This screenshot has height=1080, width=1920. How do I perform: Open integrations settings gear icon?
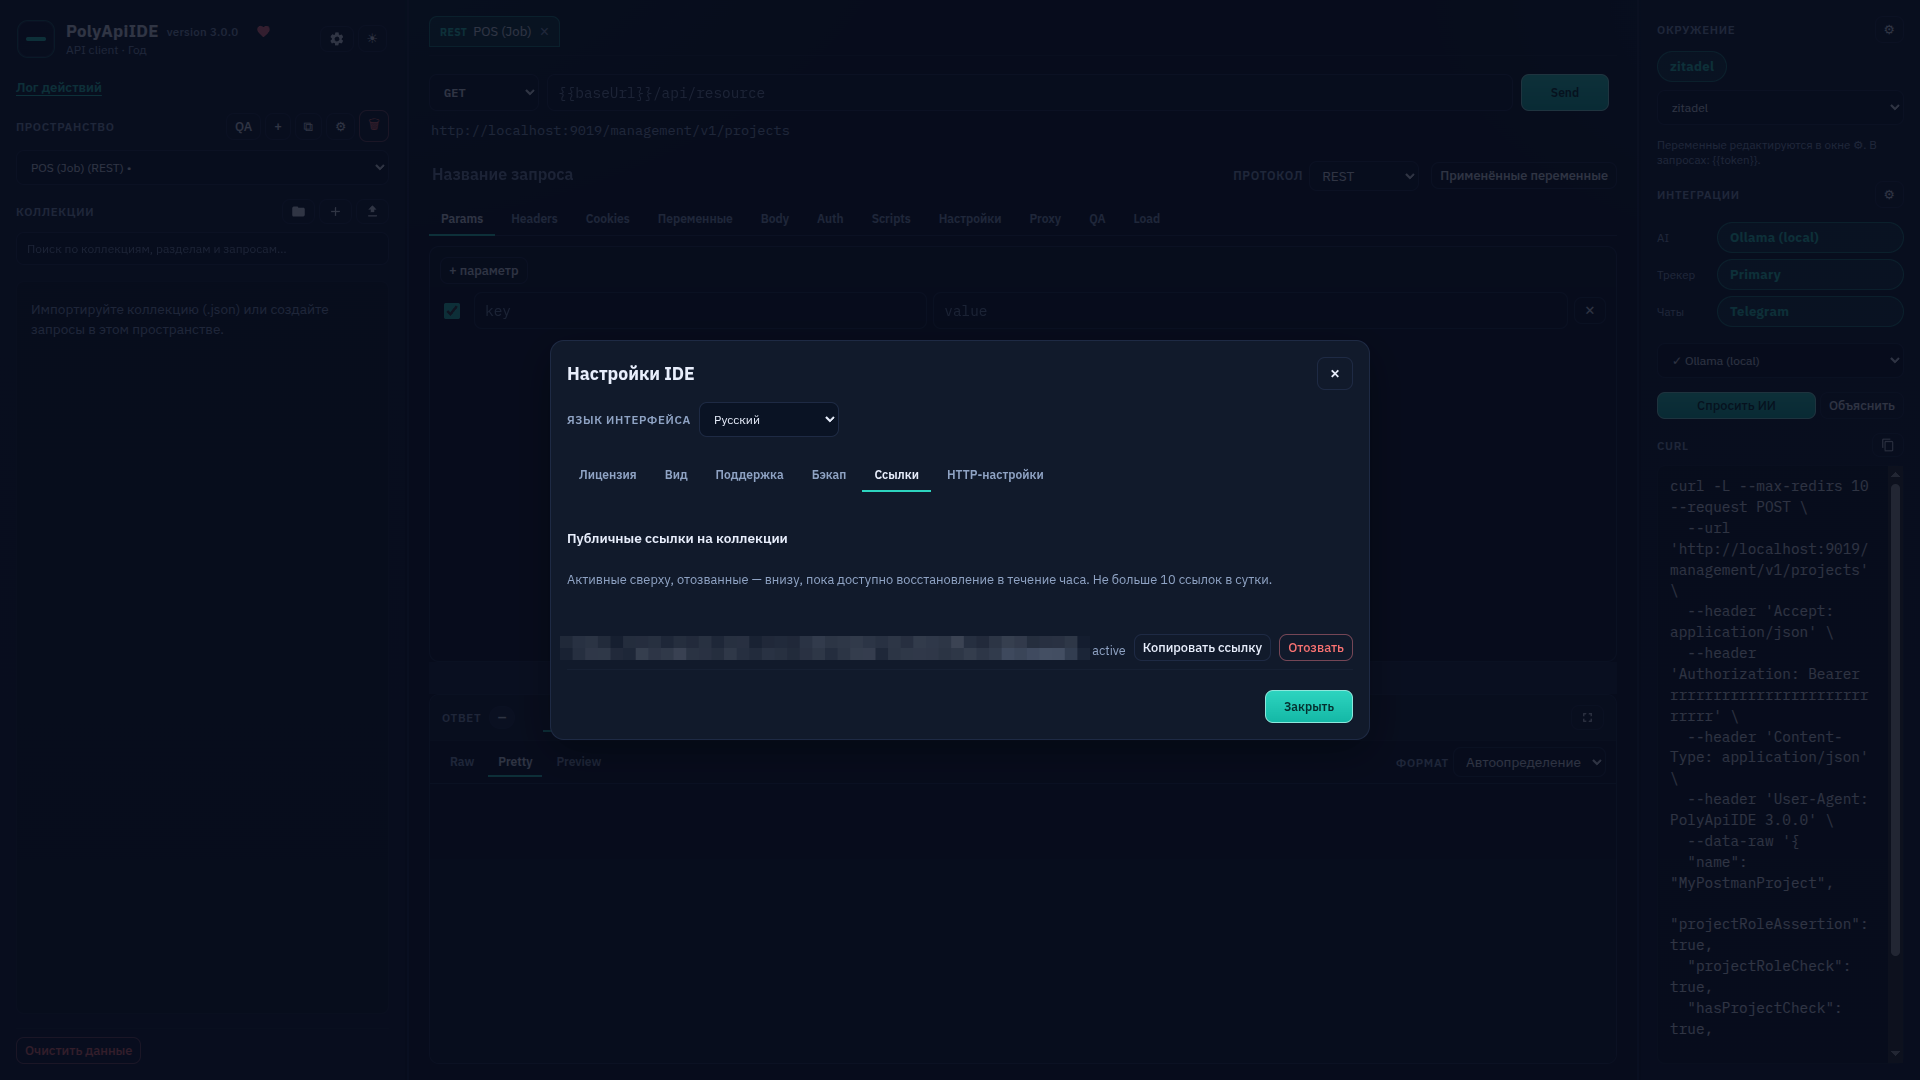click(x=1889, y=195)
